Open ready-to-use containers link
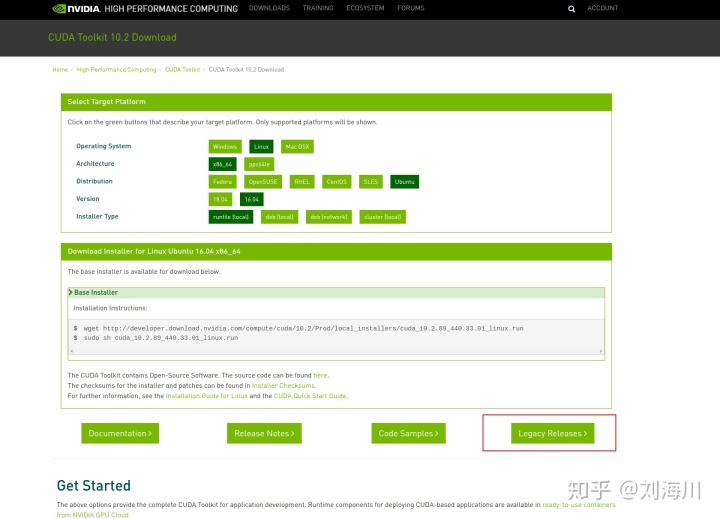The height and width of the screenshot is (519, 720). [579, 504]
